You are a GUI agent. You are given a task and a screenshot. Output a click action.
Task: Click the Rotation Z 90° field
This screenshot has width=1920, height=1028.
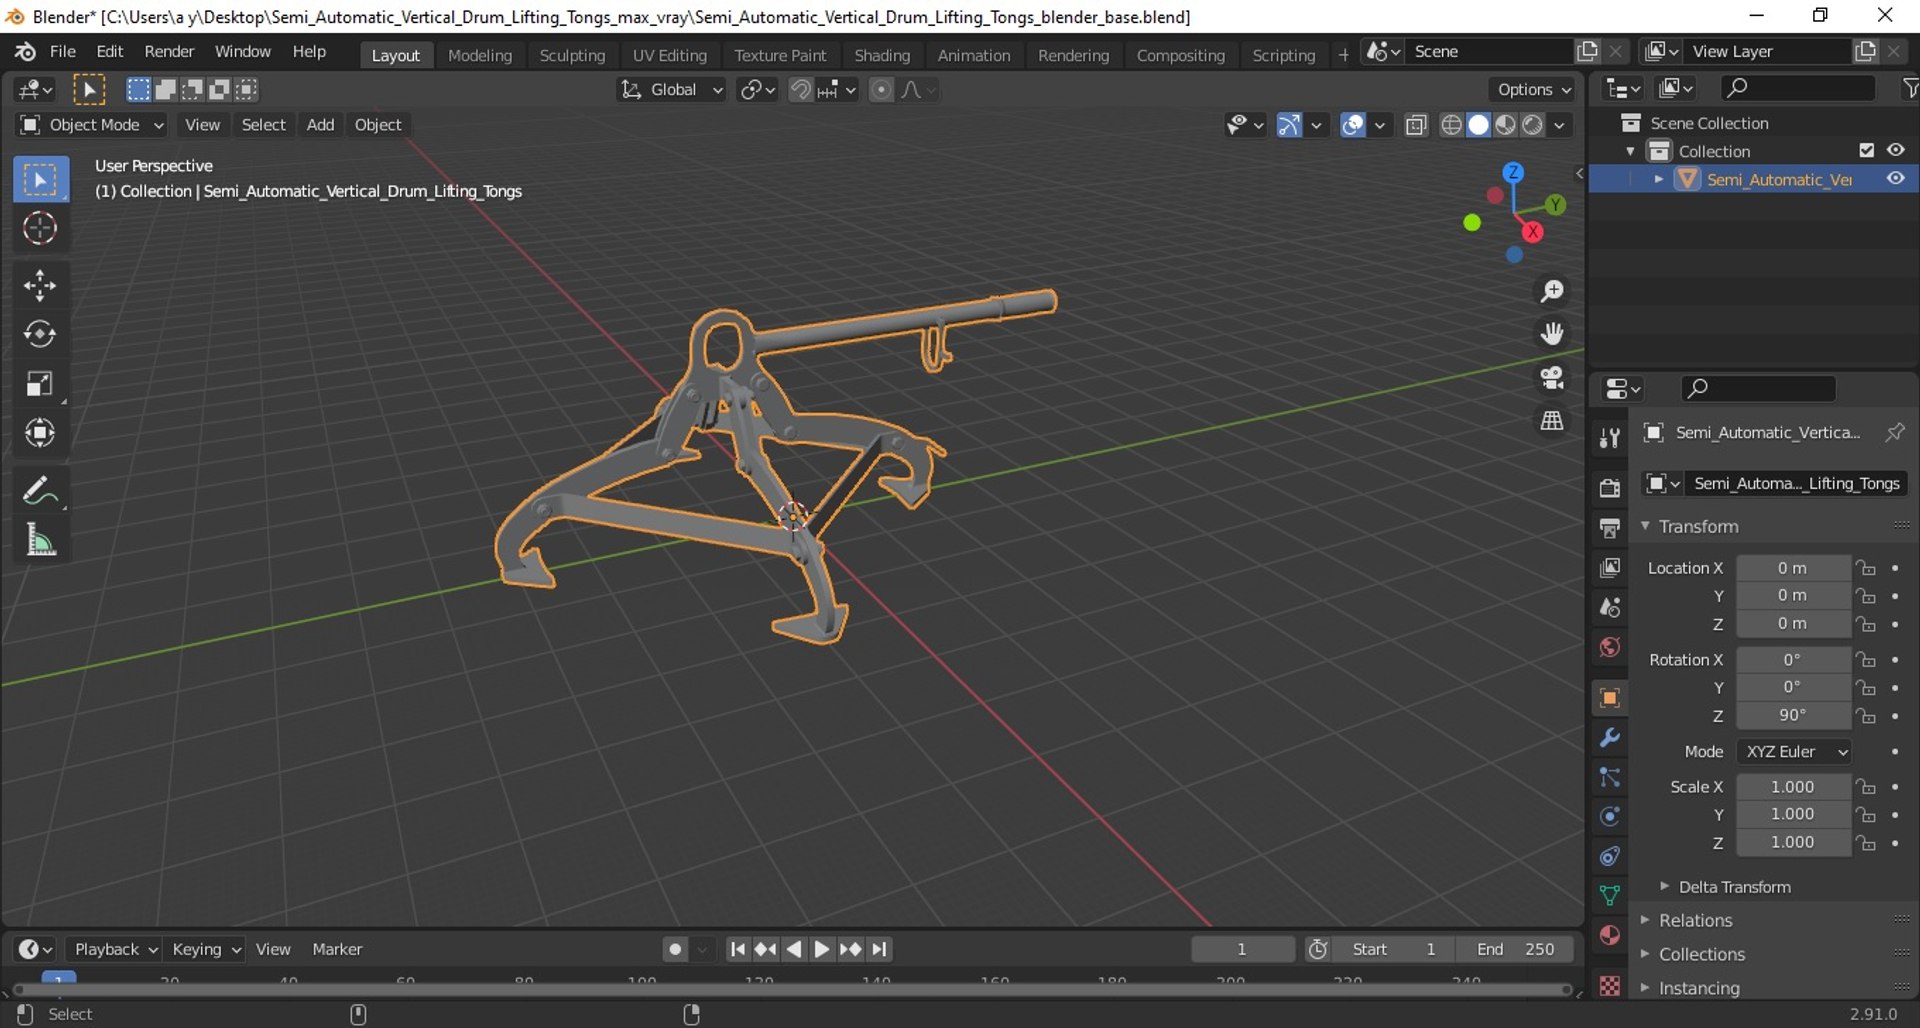(x=1793, y=716)
